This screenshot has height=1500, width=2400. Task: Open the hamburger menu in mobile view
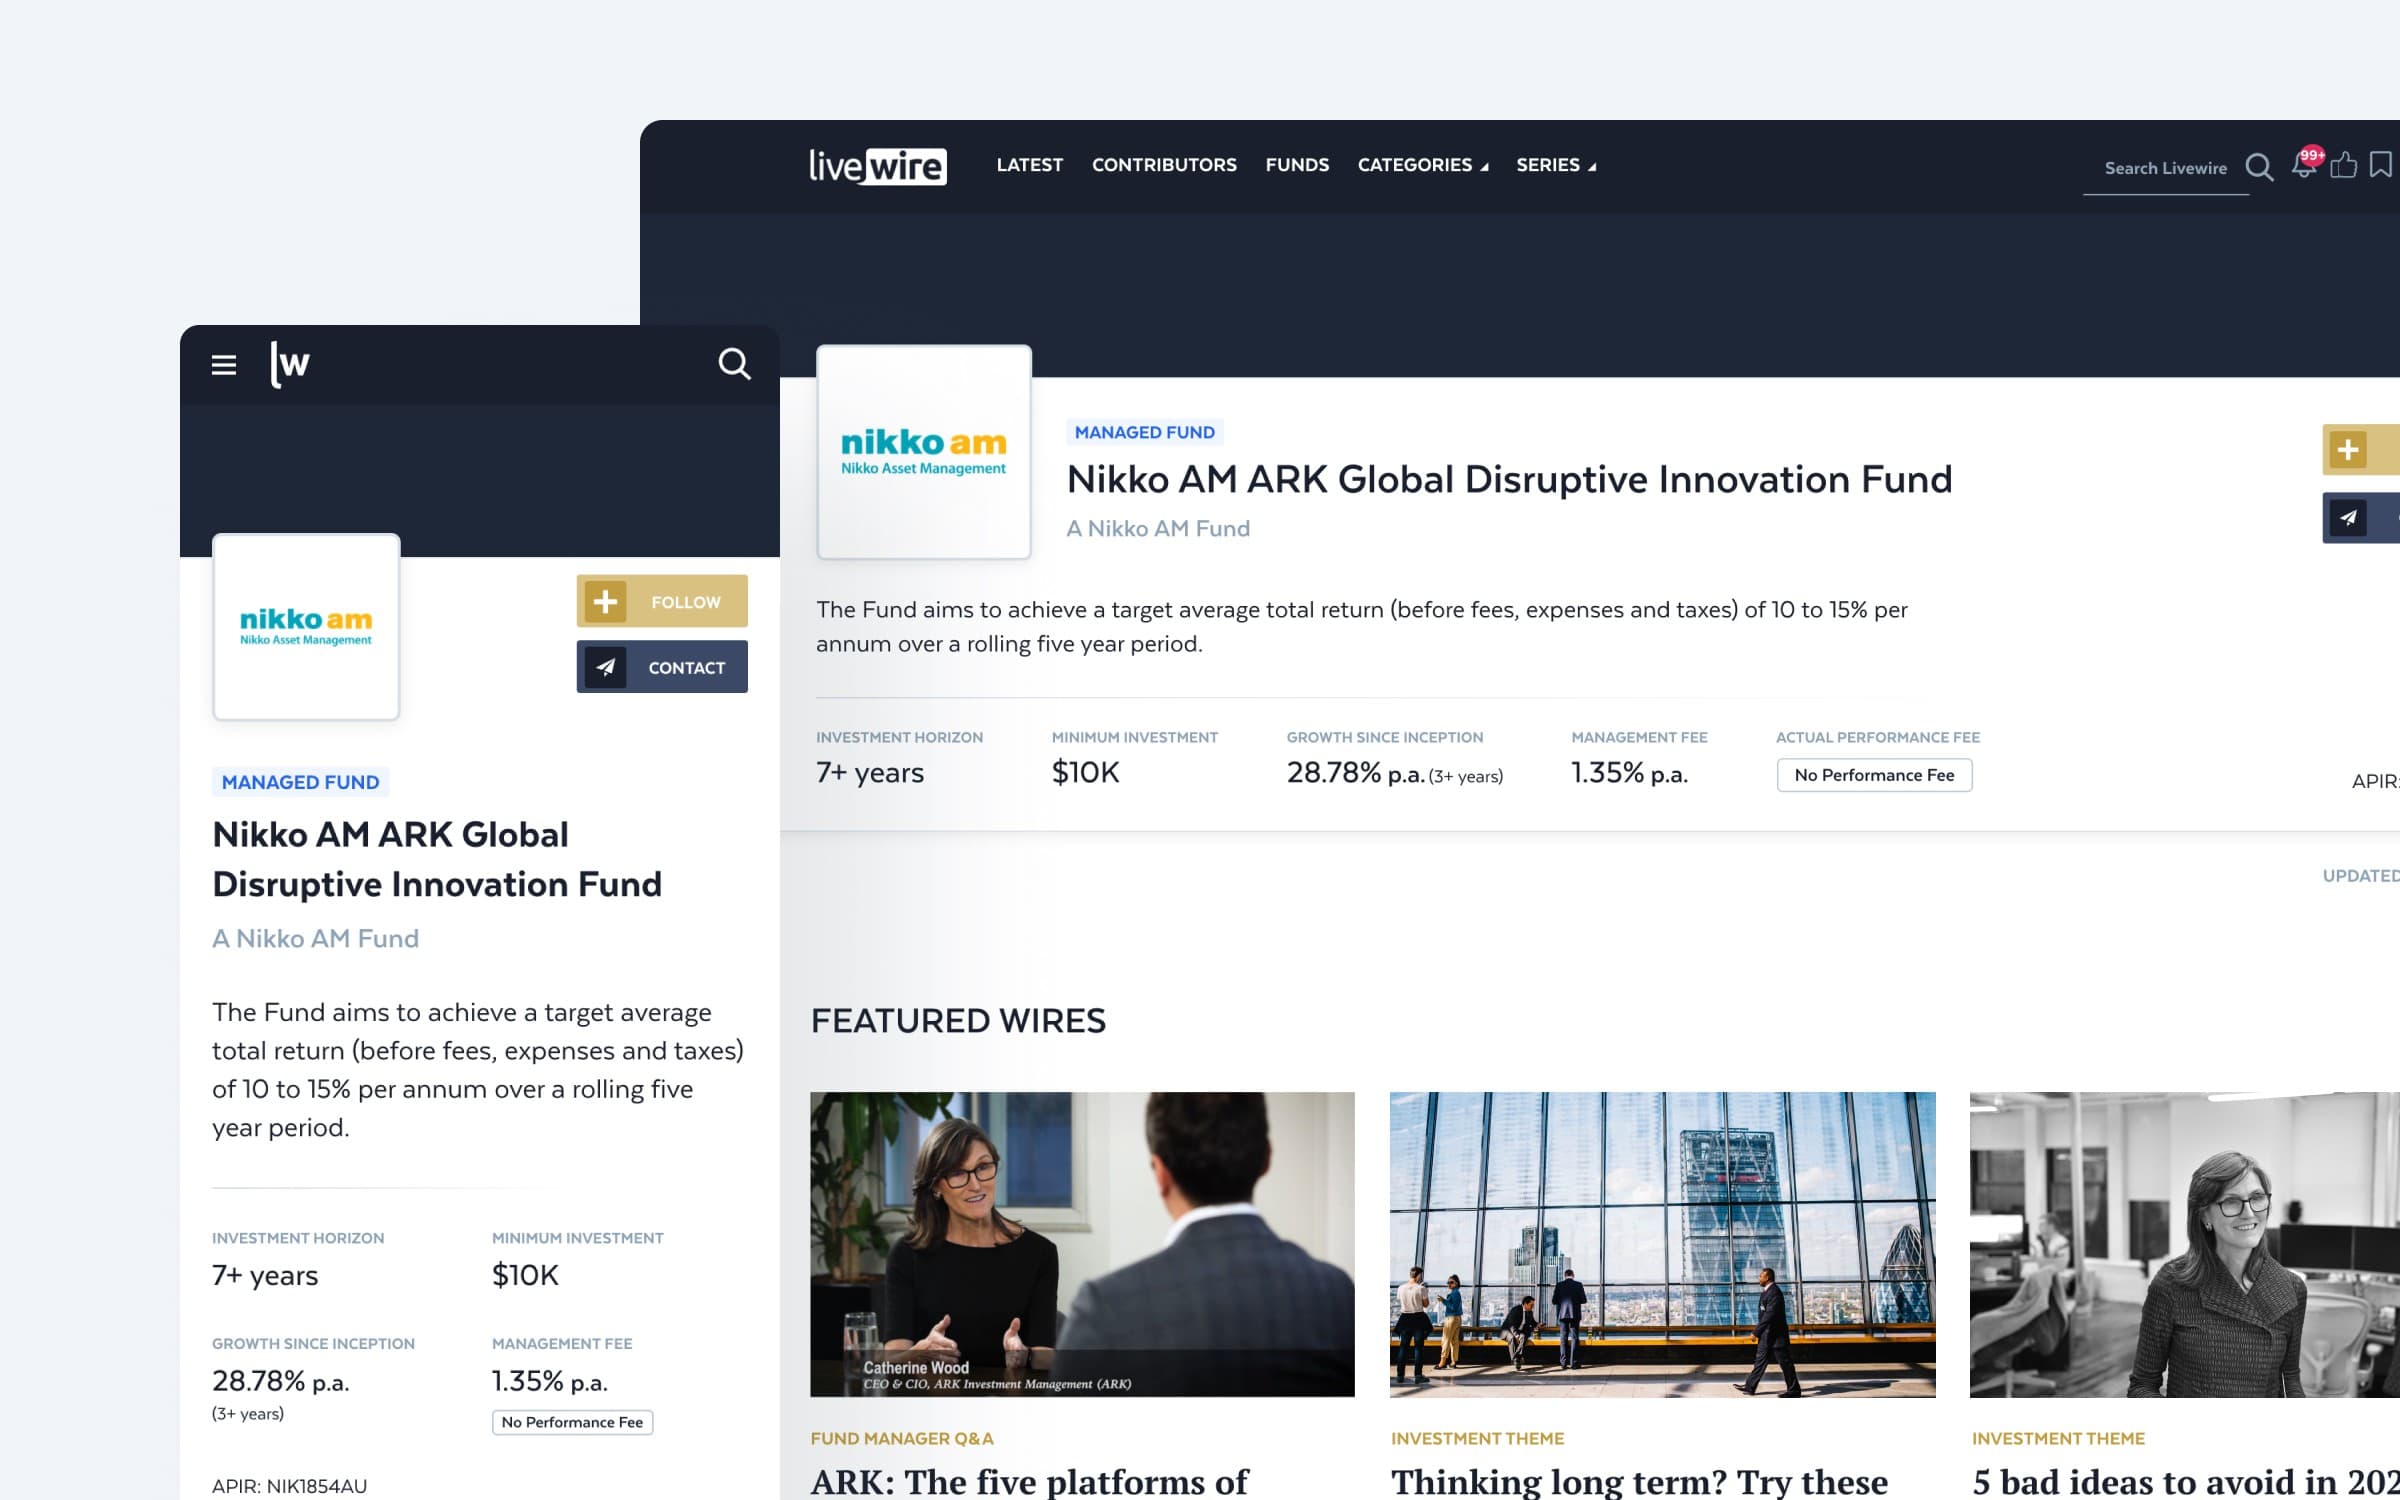point(224,365)
